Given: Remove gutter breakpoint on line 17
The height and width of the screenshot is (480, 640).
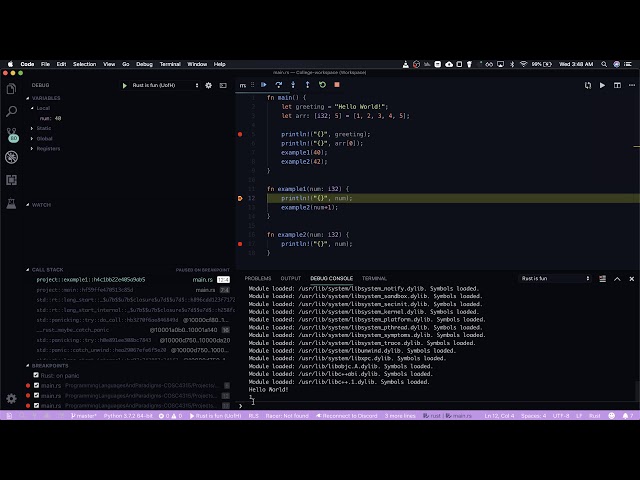Looking at the screenshot, I should click(x=240, y=244).
